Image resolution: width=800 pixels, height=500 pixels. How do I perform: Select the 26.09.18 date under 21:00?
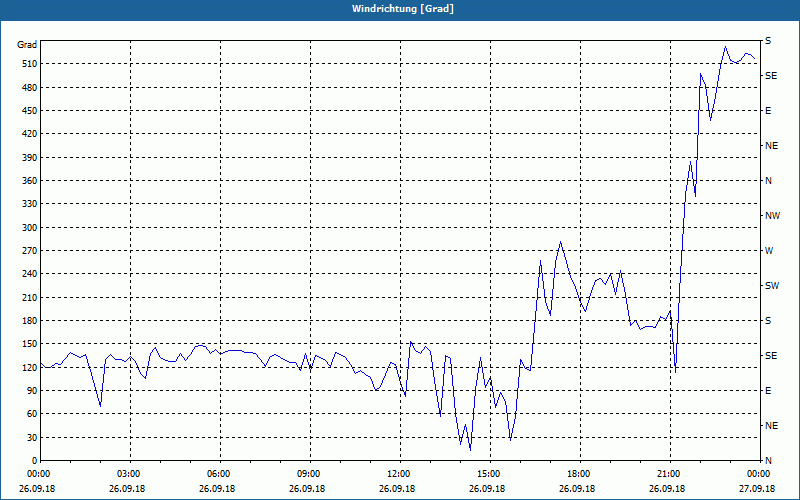(667, 489)
